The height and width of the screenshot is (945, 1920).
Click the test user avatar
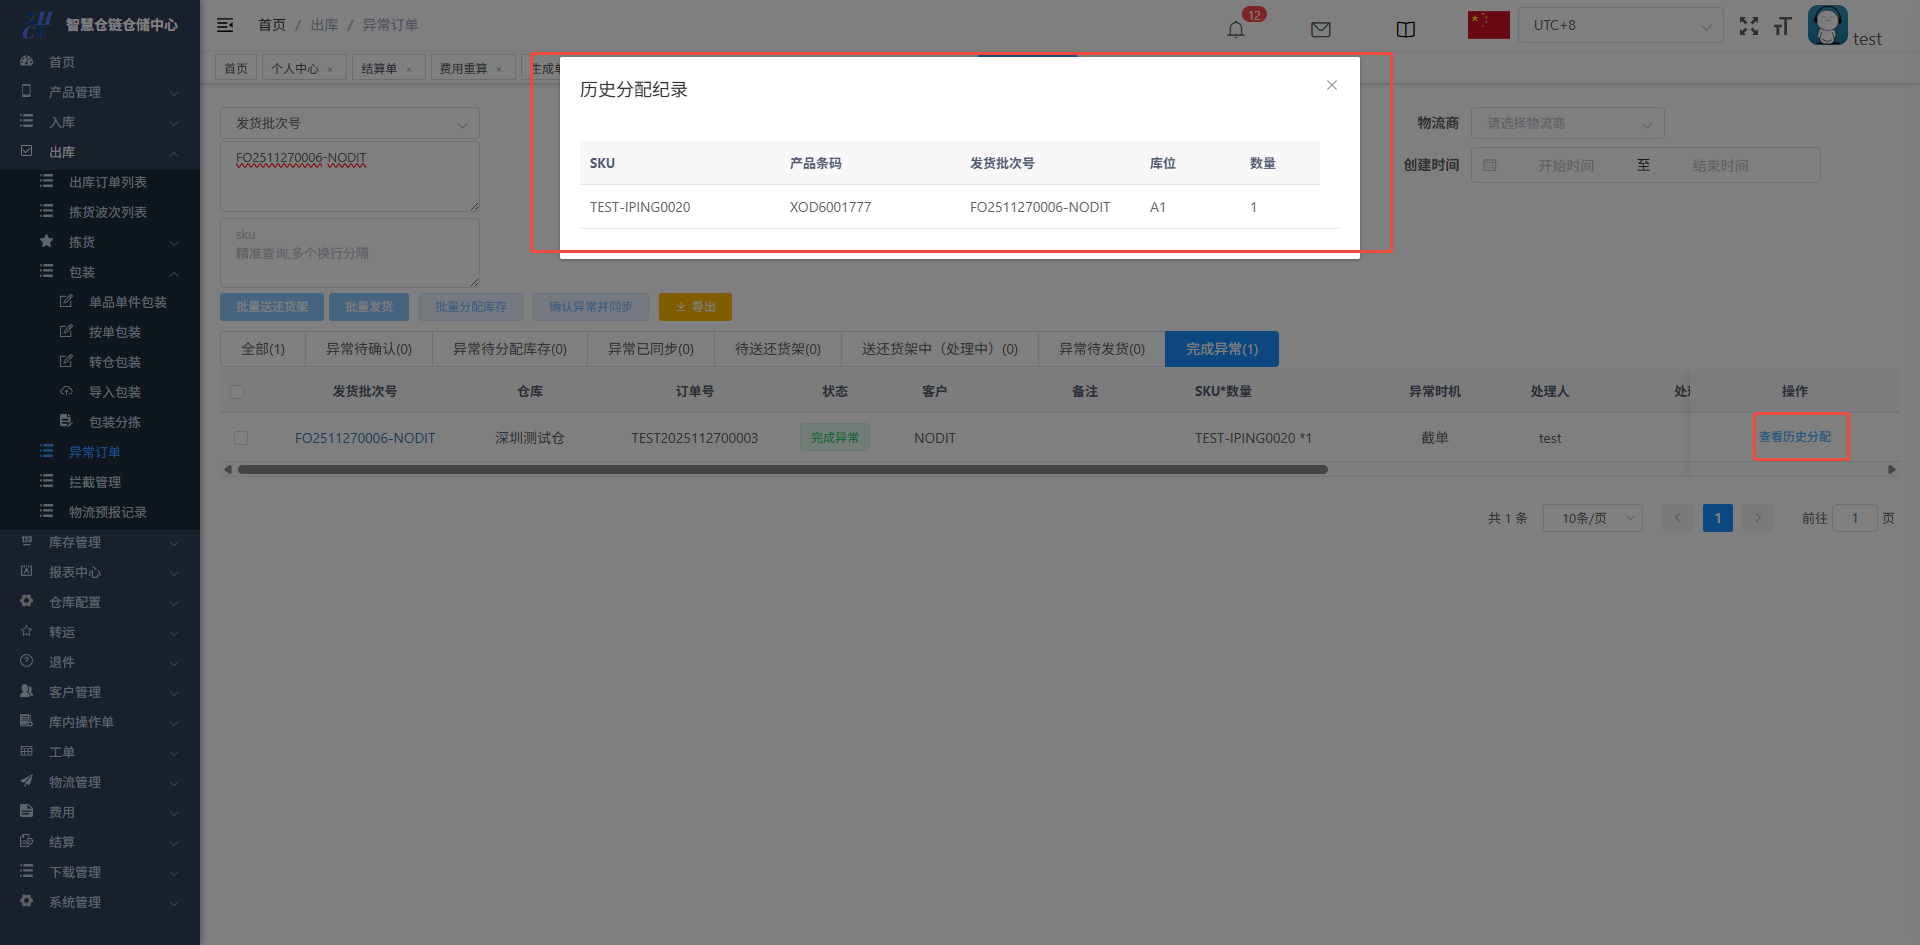[1827, 25]
